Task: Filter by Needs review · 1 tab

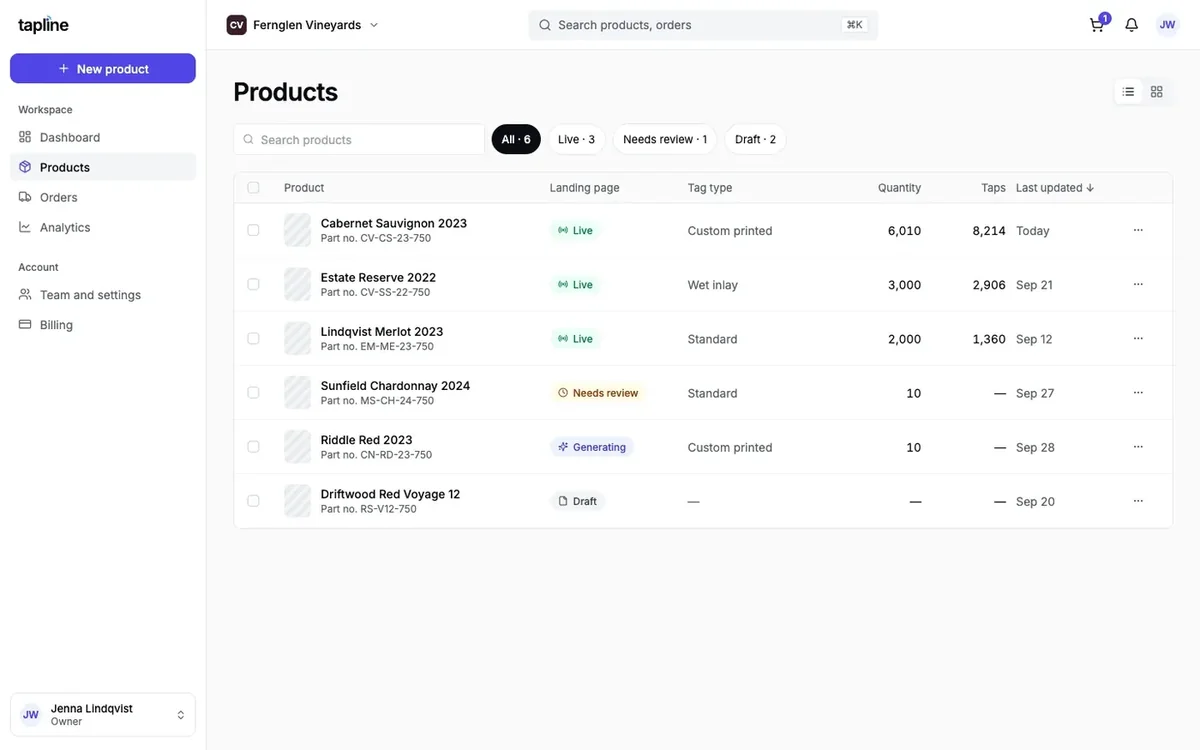Action: pyautogui.click(x=665, y=139)
